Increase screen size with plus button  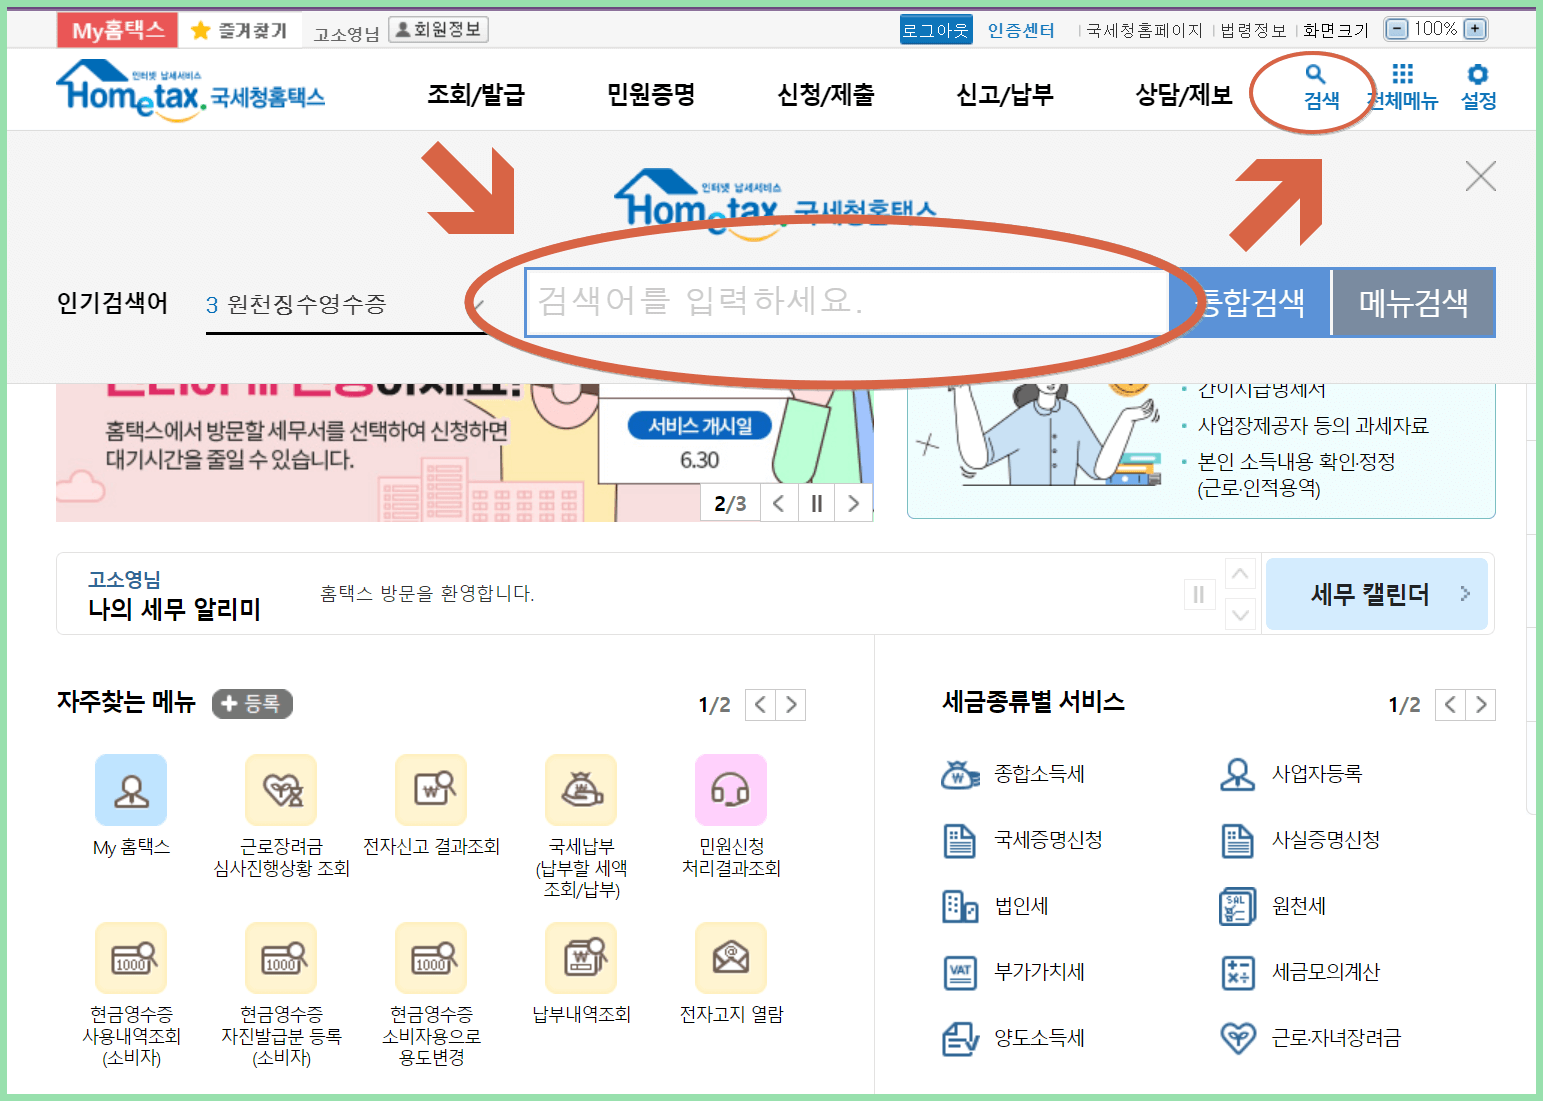(x=1475, y=29)
